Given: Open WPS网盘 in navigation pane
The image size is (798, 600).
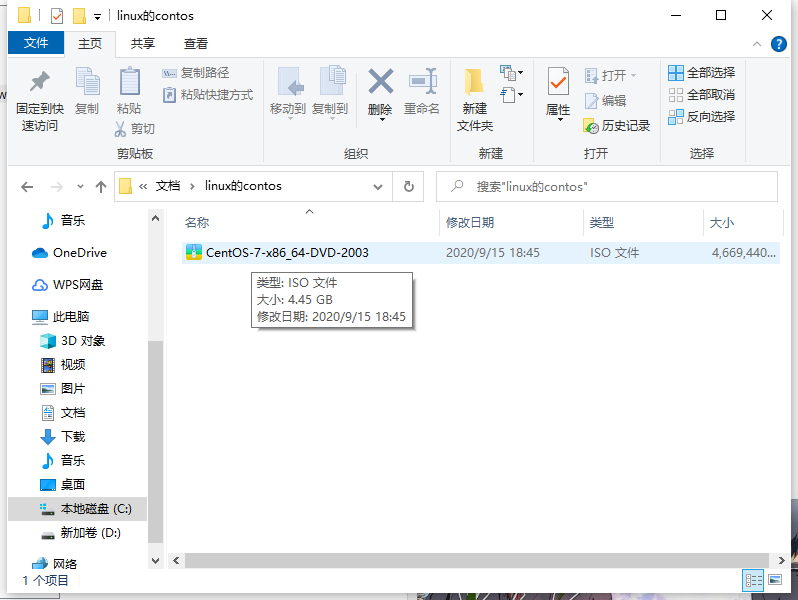Looking at the screenshot, I should (67, 284).
